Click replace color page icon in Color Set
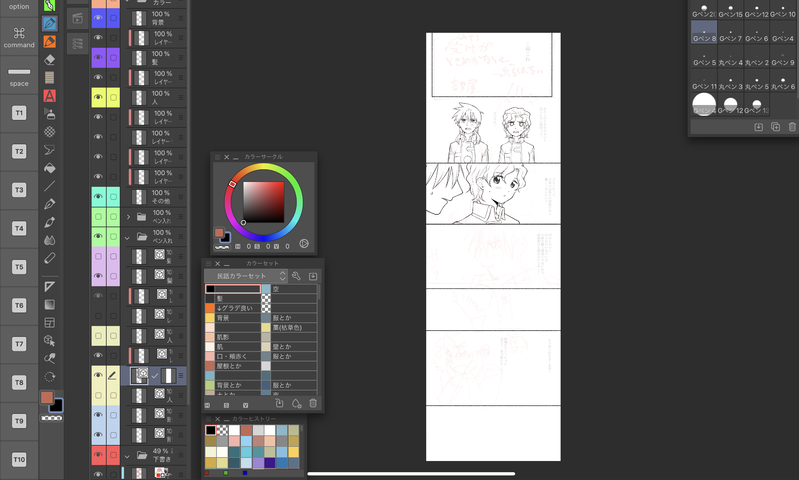Viewport: 799px width, 480px height. 279,404
